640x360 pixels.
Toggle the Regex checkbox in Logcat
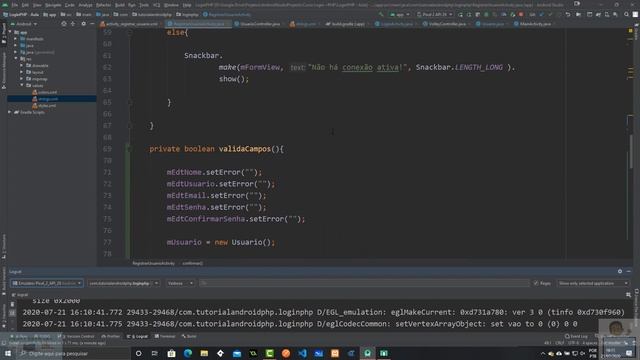coord(536,283)
